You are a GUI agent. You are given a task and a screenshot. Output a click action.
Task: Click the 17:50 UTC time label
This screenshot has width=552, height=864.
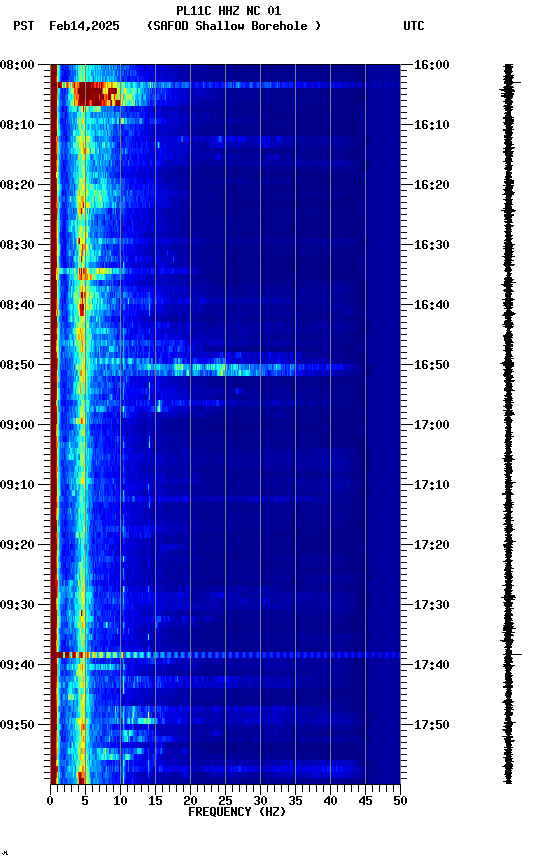click(x=432, y=725)
